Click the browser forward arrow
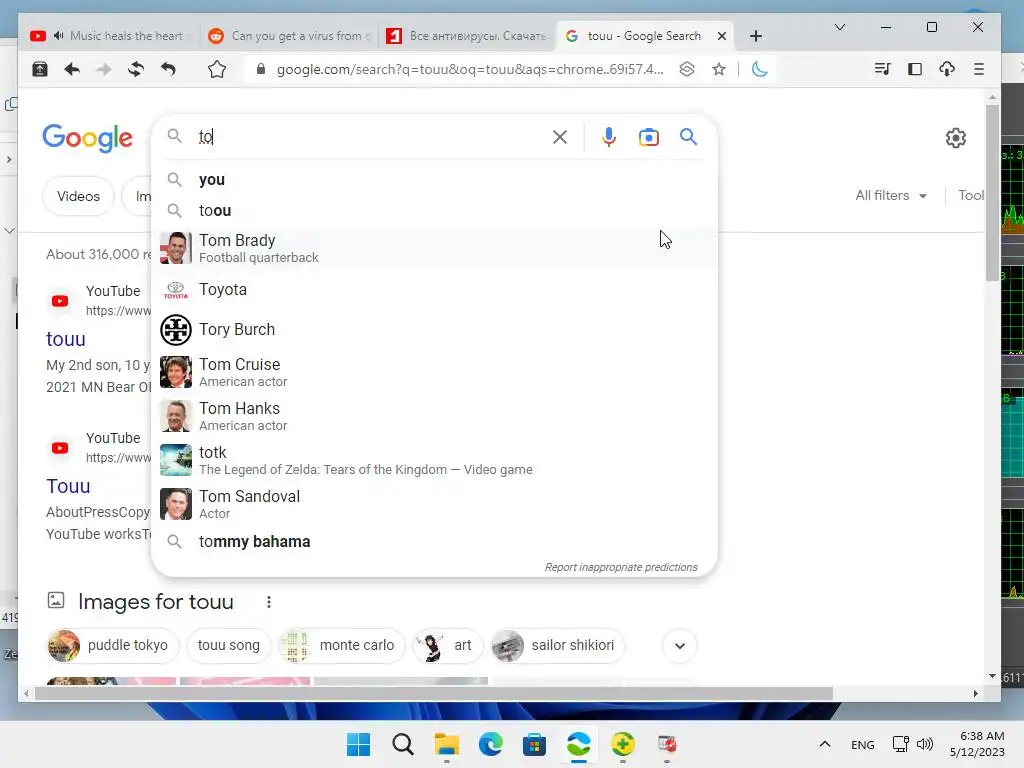The width and height of the screenshot is (1024, 768). coord(104,69)
